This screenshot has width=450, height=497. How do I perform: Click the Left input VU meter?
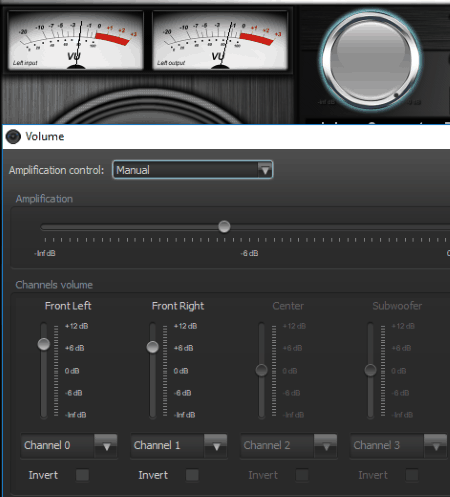(76, 40)
